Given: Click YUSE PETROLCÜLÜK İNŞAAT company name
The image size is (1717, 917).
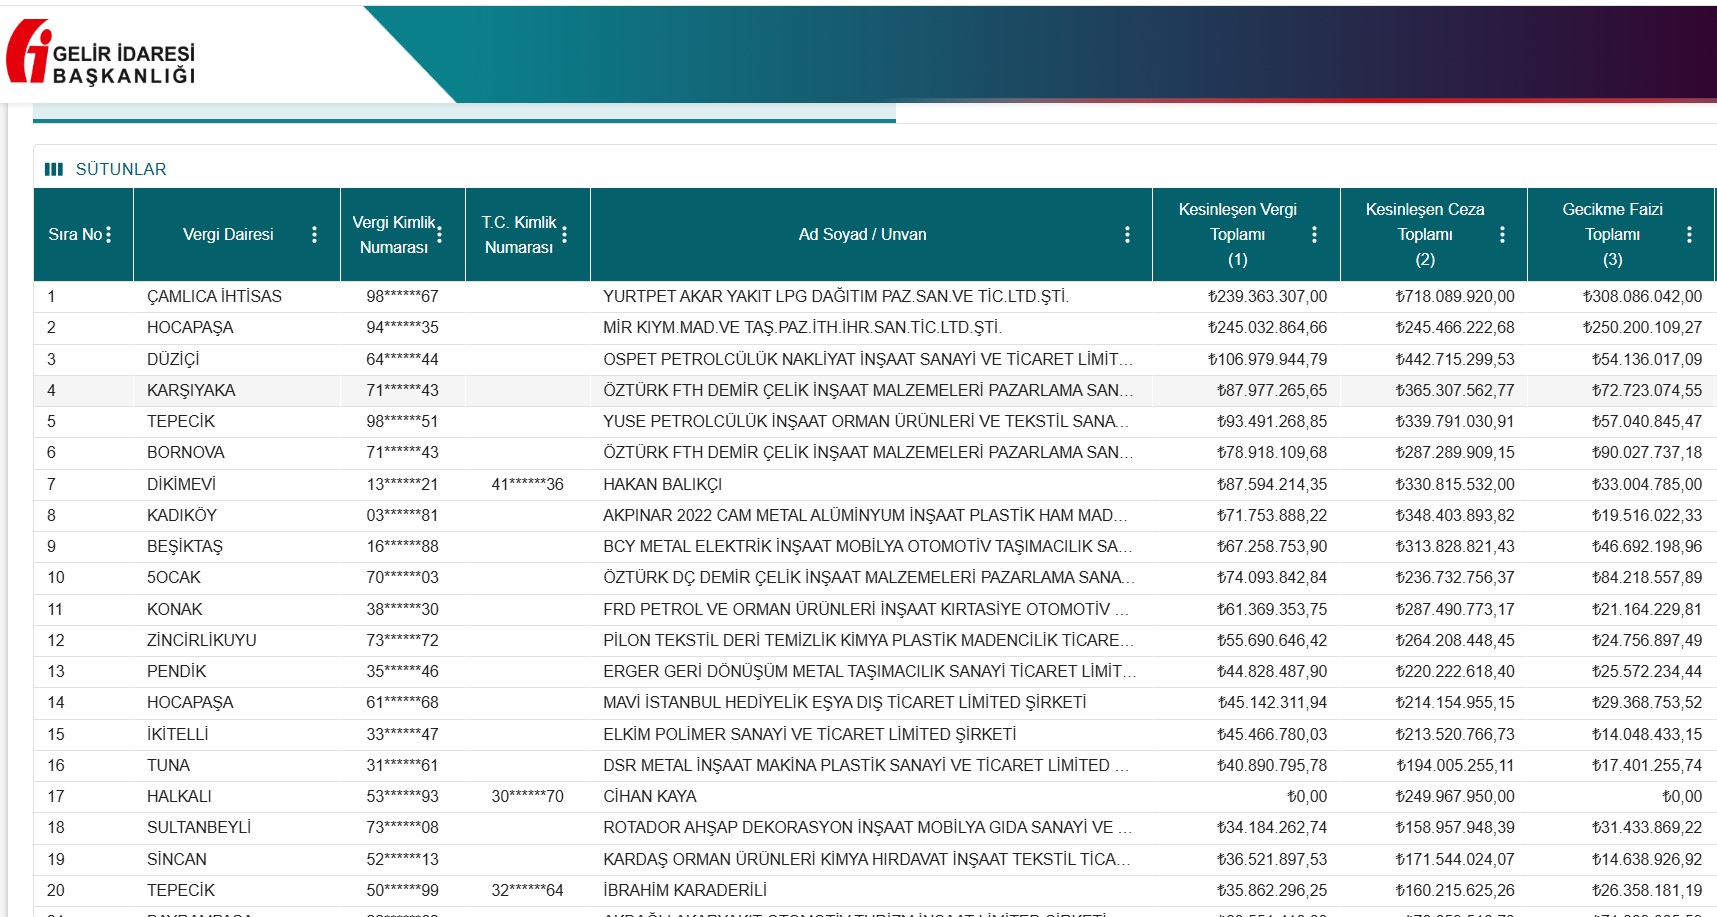Looking at the screenshot, I should (866, 421).
